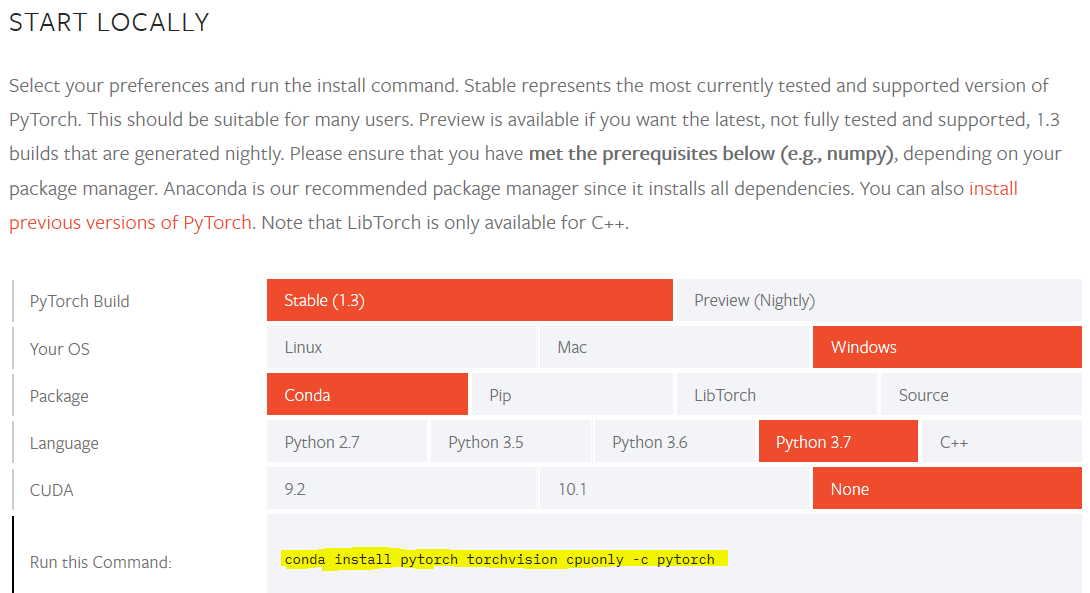
Task: Click the highlighted conda install command
Action: (x=499, y=559)
